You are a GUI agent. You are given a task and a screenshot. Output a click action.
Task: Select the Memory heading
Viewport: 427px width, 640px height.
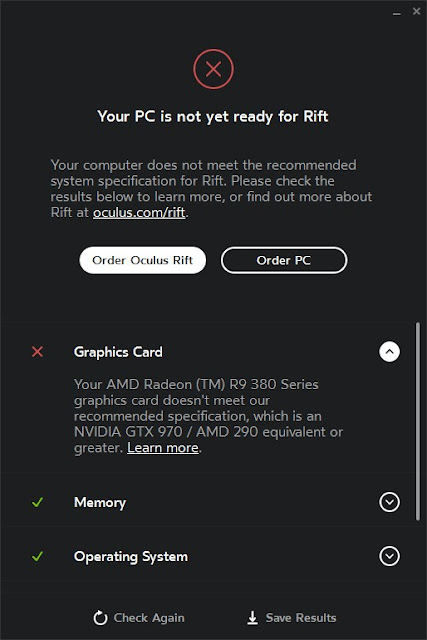coord(100,502)
